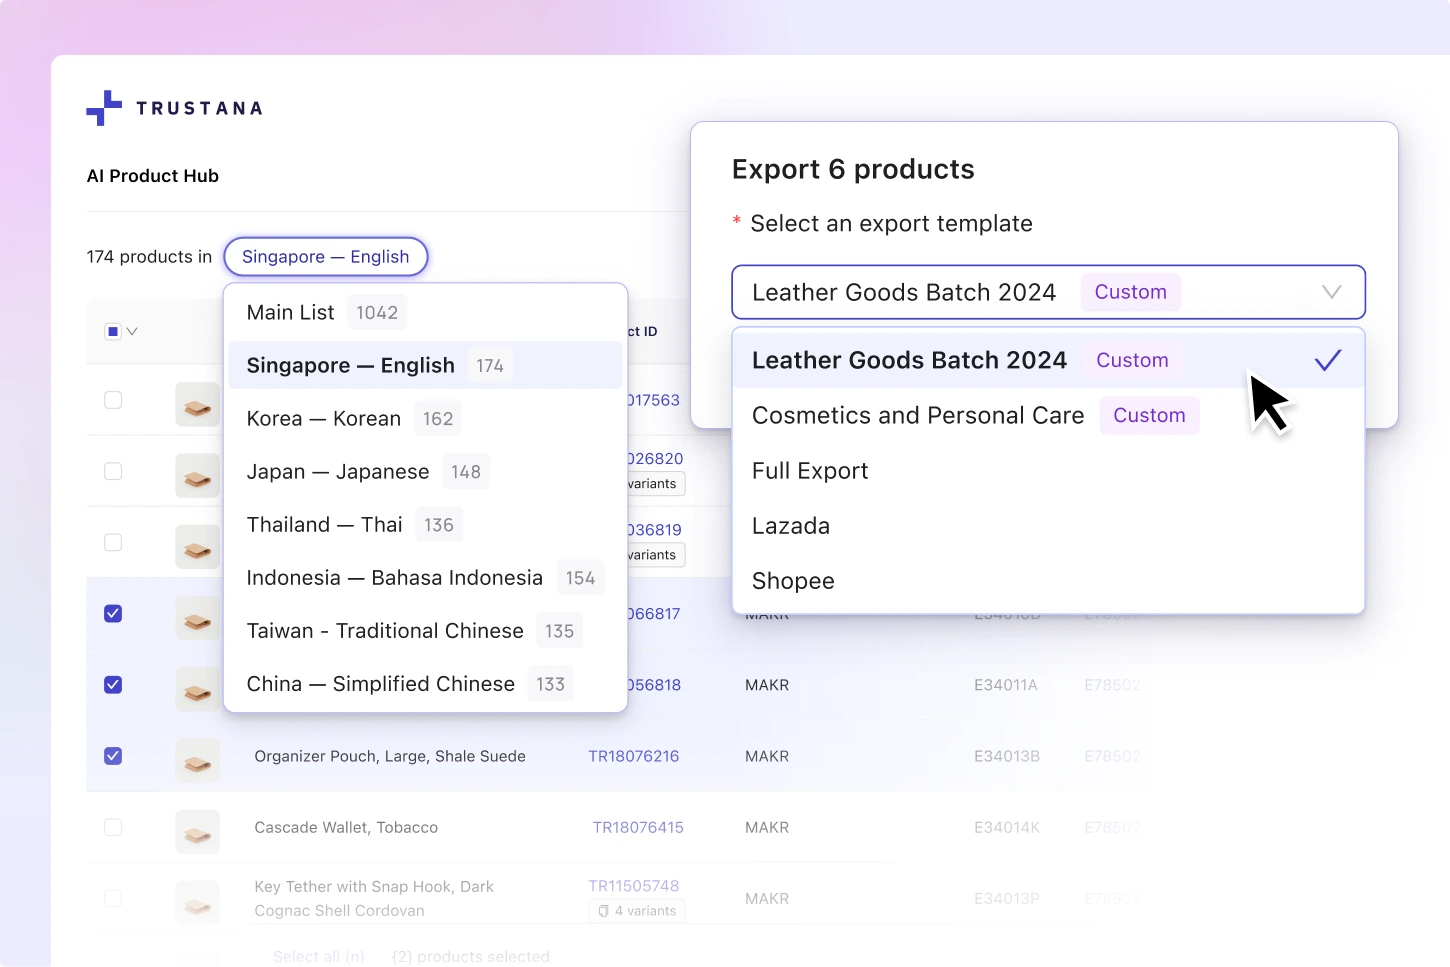Click the checkmark on Leather Goods Batch 2024
The image size is (1450, 967).
(x=1328, y=360)
